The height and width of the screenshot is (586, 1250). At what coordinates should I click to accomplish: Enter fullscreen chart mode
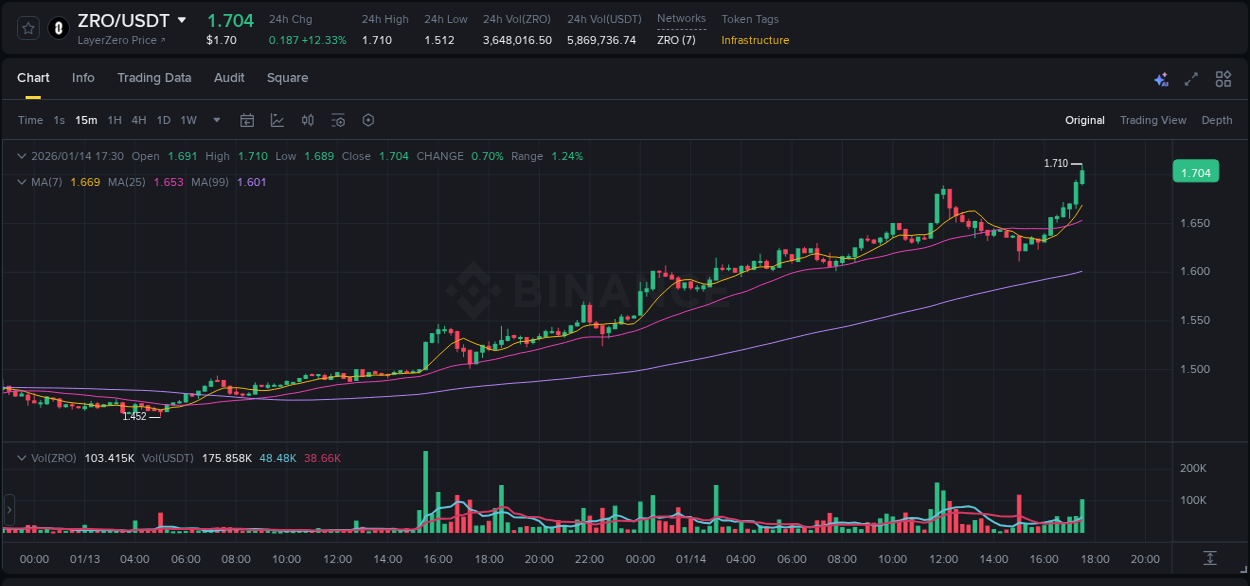(x=1190, y=78)
